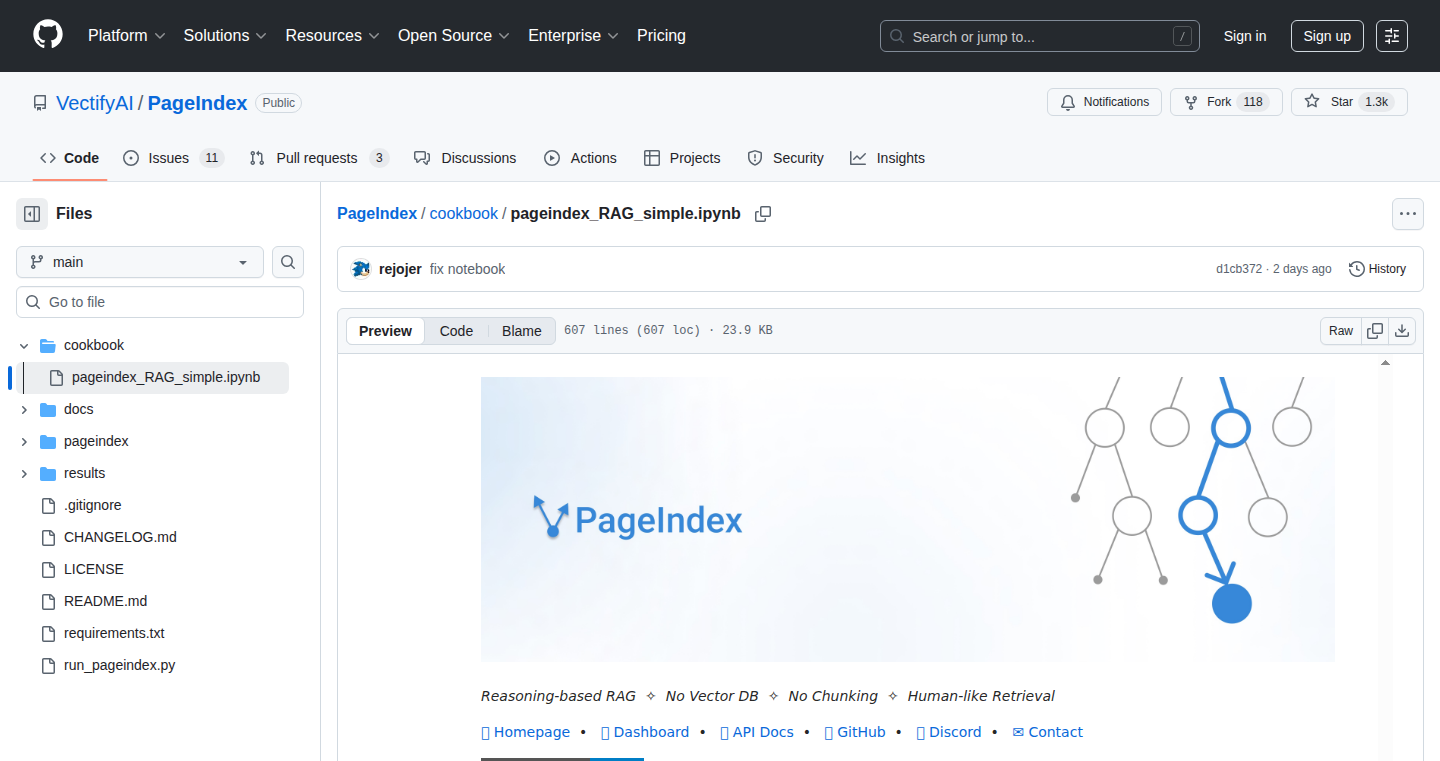Focus the Search or jump to field
The height and width of the screenshot is (761, 1440).
1039,36
